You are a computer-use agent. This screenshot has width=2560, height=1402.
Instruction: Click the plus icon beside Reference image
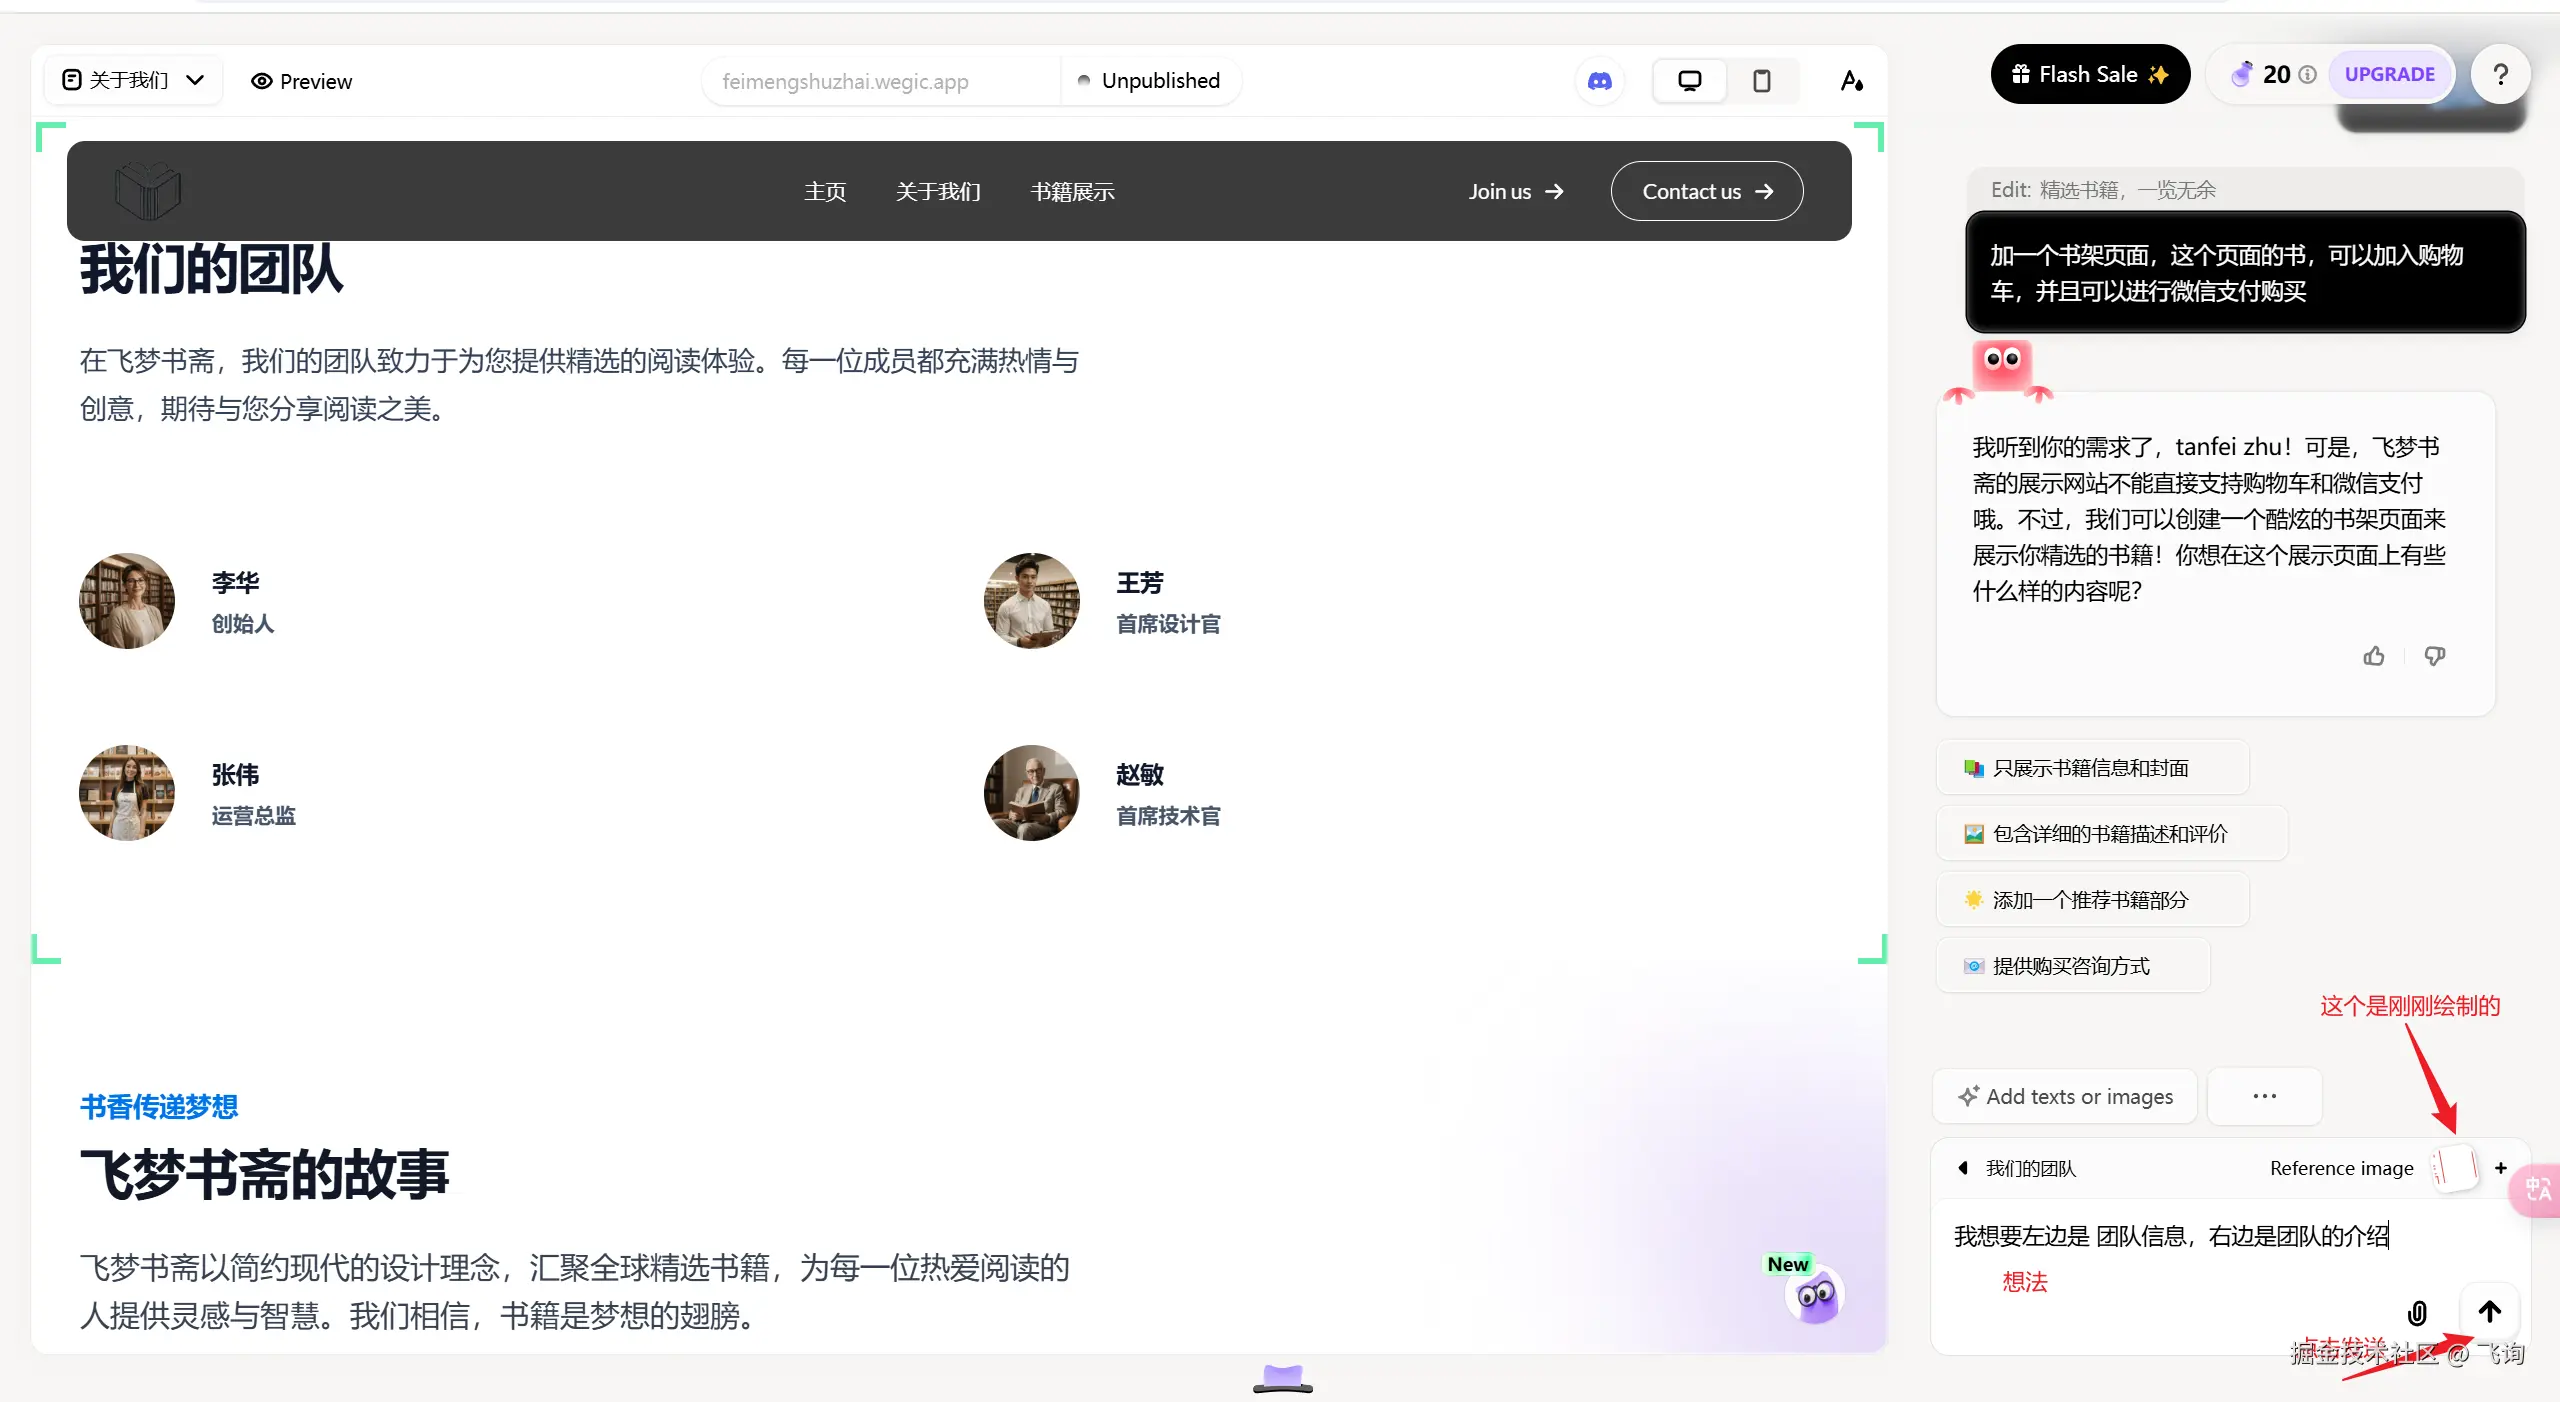2501,1168
